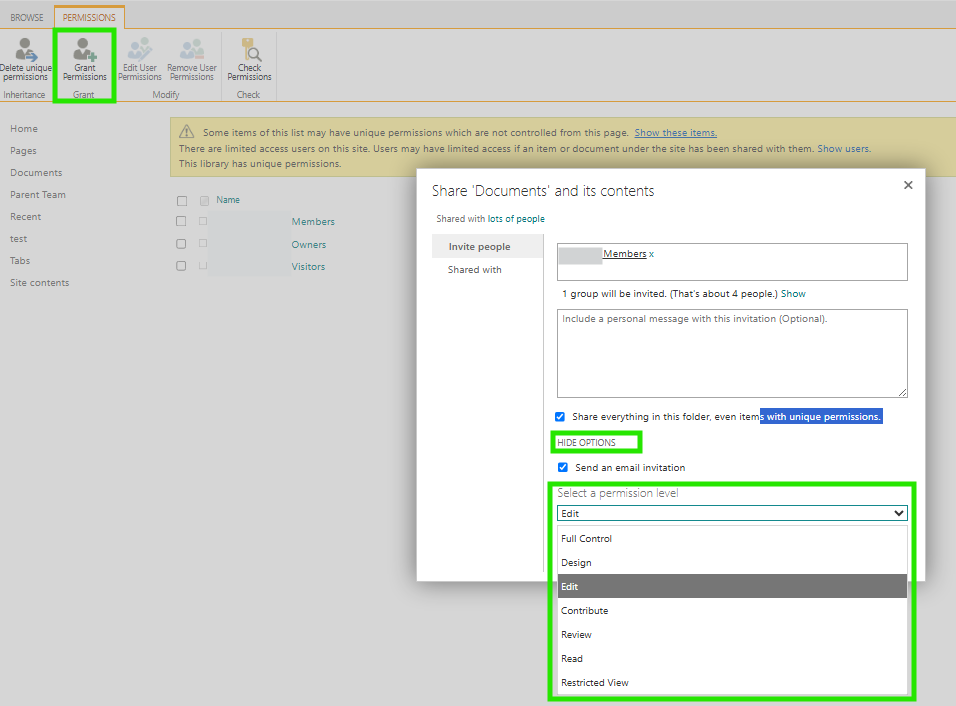Viewport: 956px width, 706px height.
Task: Open the 'lots of people' link
Action: [516, 219]
